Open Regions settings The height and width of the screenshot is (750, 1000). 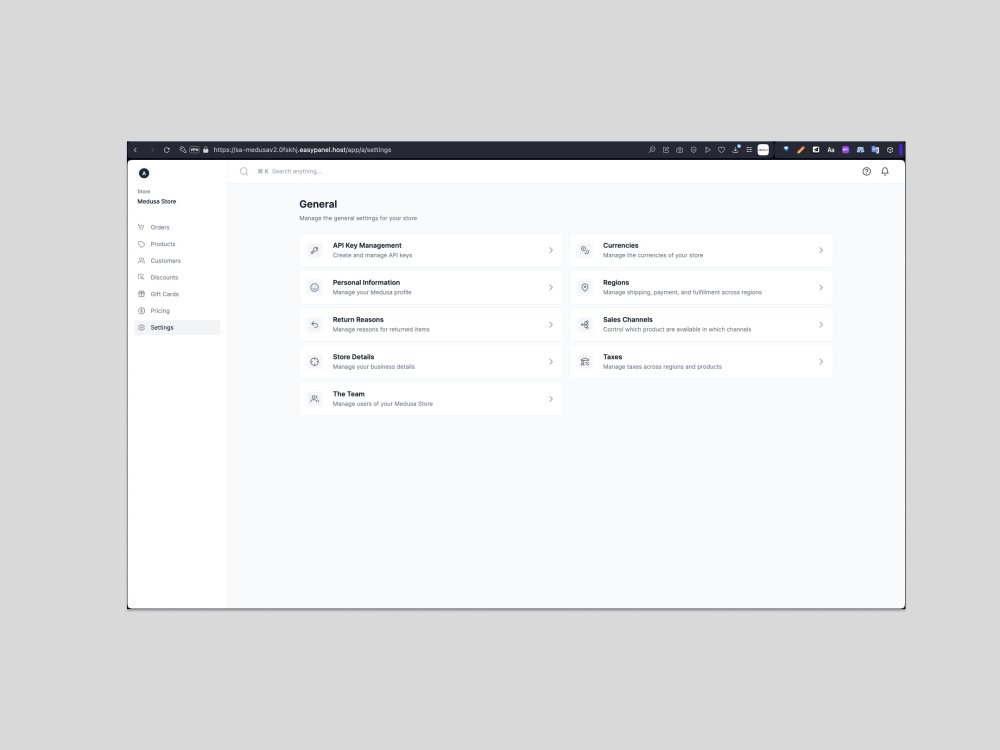[702, 288]
